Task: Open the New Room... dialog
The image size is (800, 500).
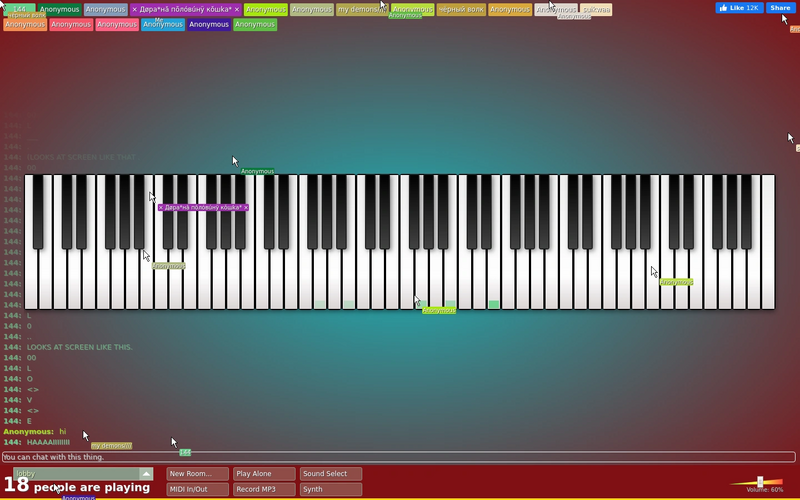Action: [197, 473]
